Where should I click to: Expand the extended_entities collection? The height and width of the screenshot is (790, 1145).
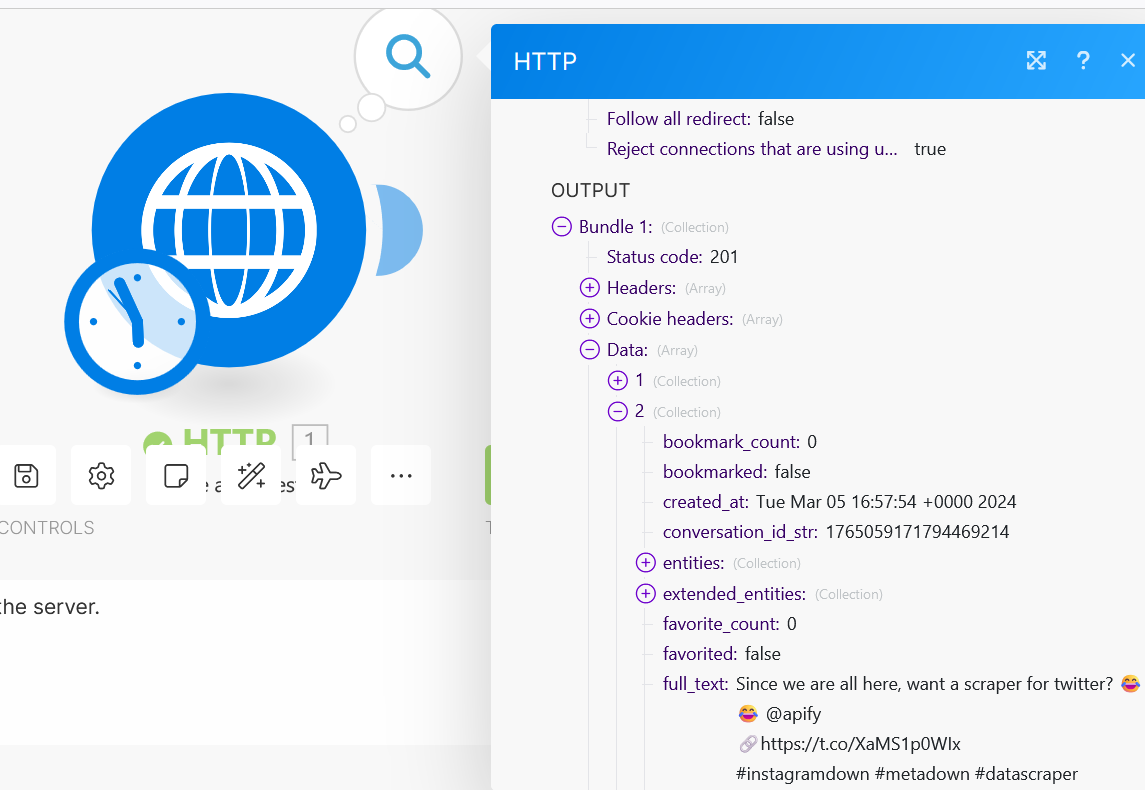[646, 594]
